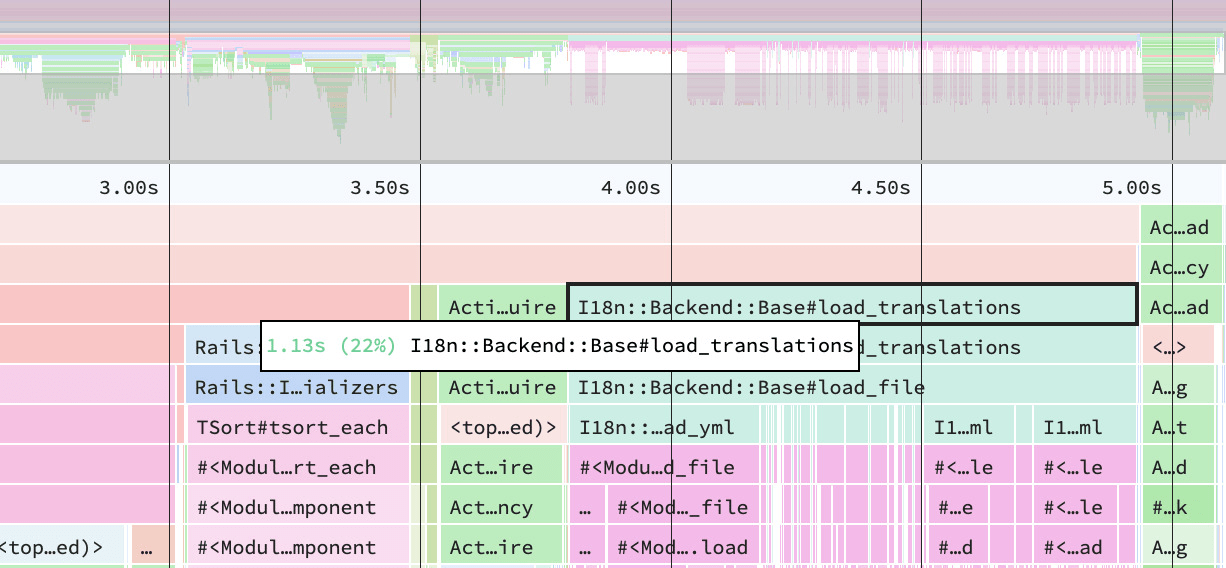
Task: Click the light-blue <top…ed)> frame
Action: pos(61,546)
